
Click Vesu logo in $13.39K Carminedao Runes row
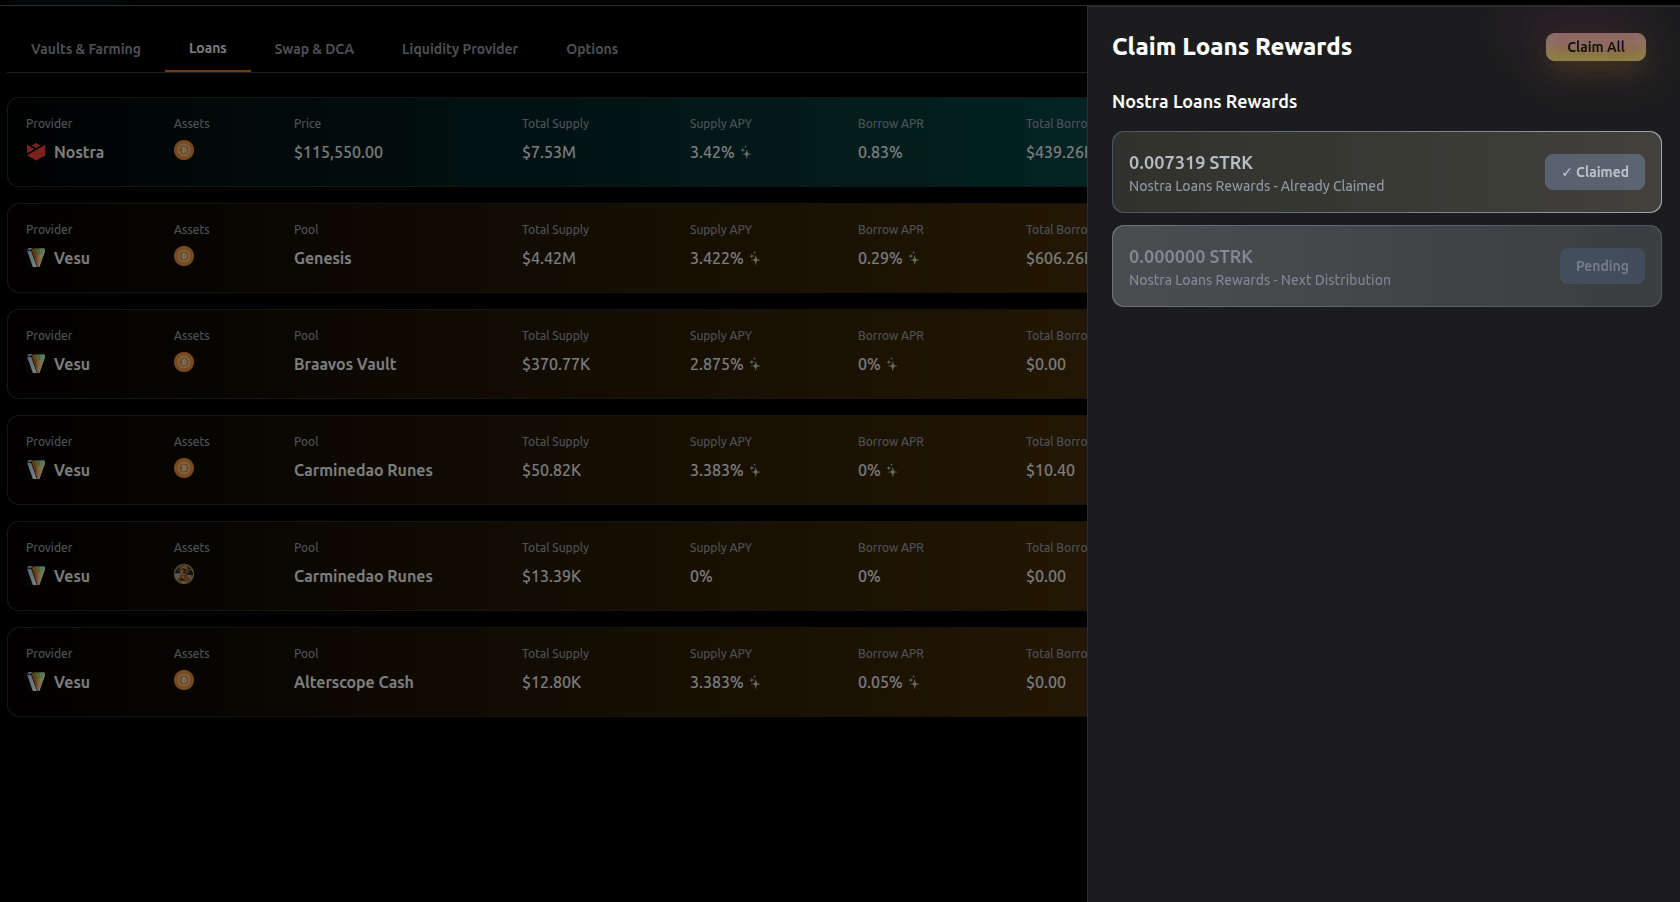(x=36, y=576)
